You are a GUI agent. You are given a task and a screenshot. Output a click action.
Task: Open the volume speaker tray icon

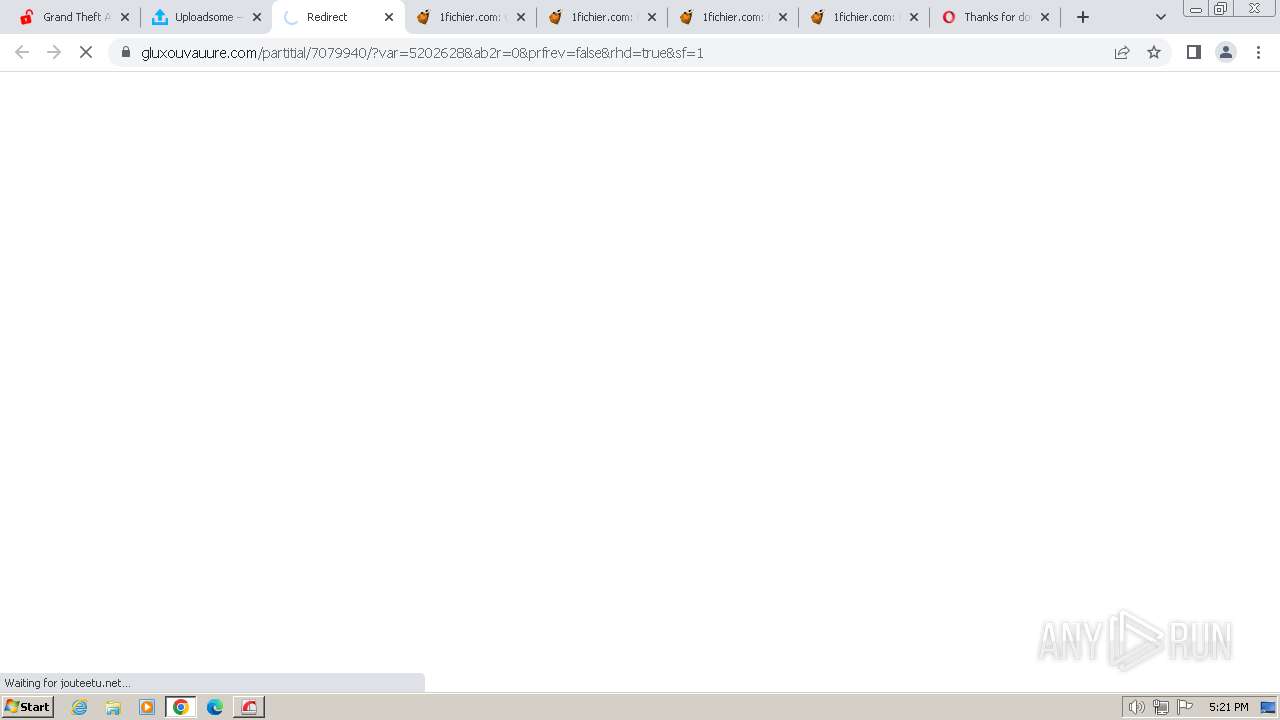[1137, 707]
